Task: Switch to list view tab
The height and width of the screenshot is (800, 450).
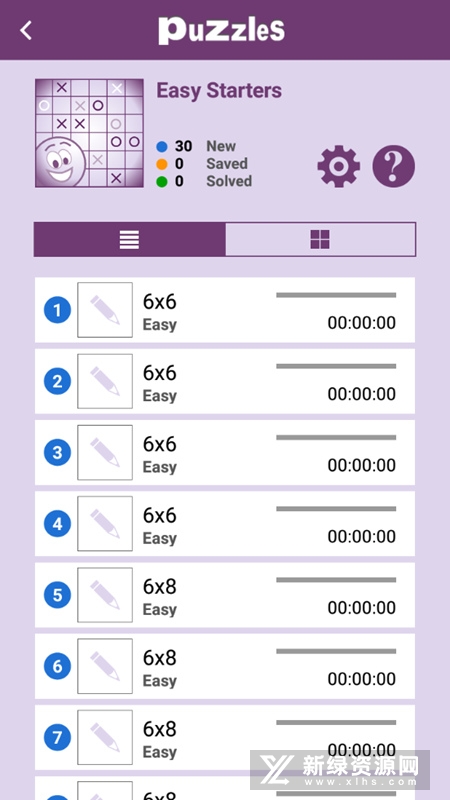Action: tap(130, 239)
